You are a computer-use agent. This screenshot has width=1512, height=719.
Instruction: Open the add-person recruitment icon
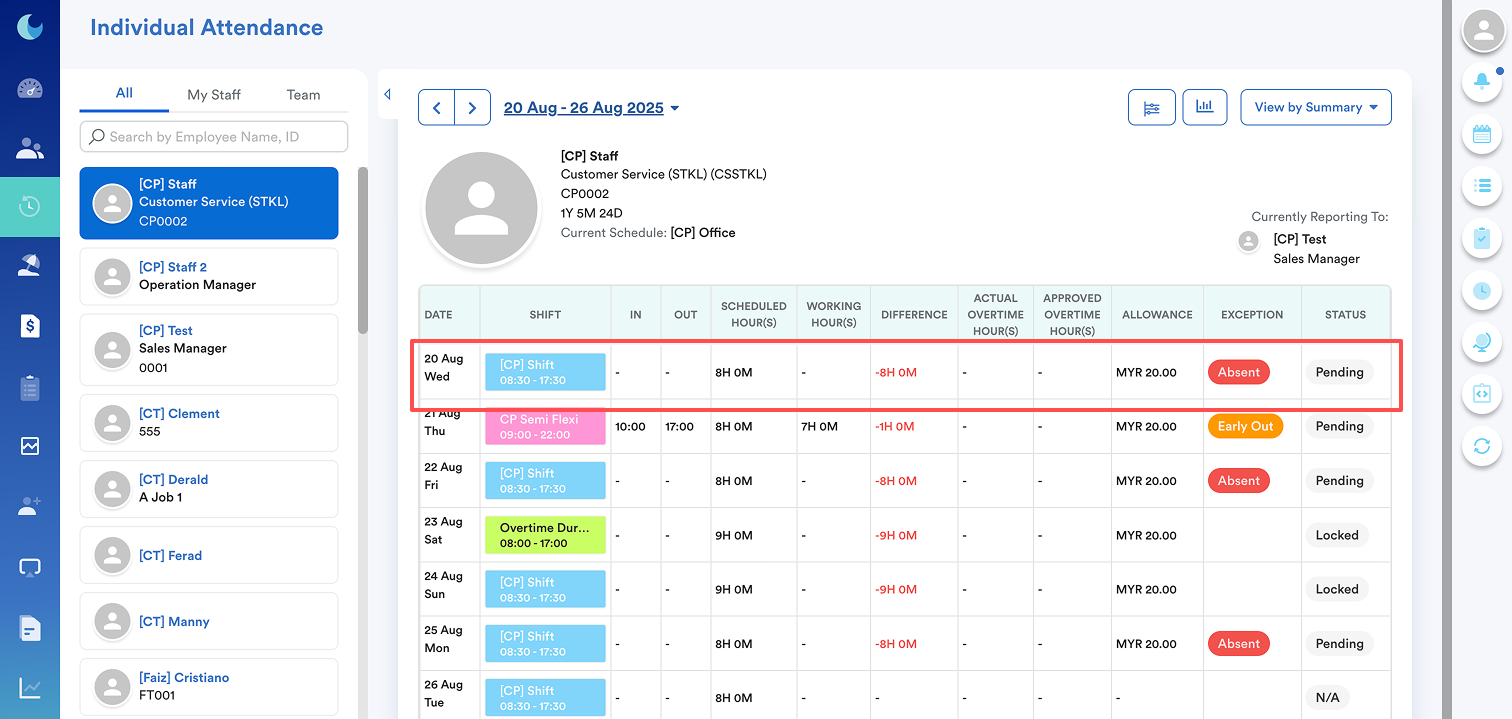[30, 507]
